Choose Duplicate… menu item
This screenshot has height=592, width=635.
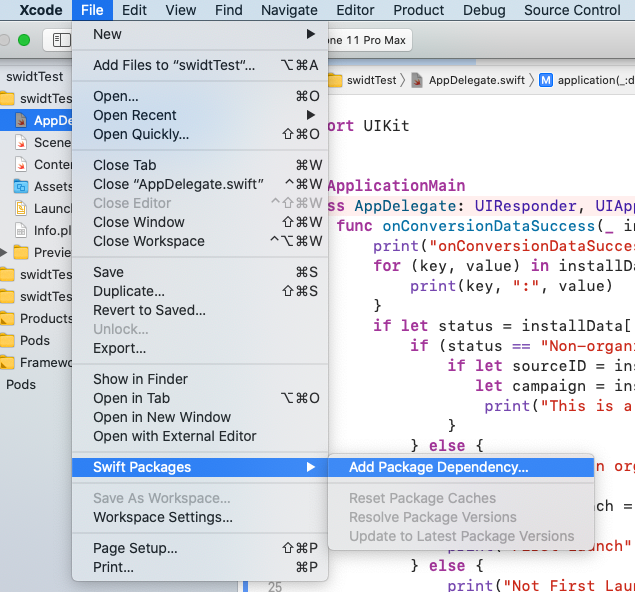[x=200, y=291]
